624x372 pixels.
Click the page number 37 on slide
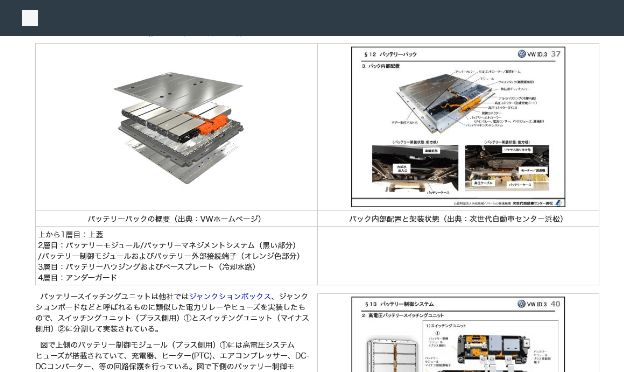556,54
